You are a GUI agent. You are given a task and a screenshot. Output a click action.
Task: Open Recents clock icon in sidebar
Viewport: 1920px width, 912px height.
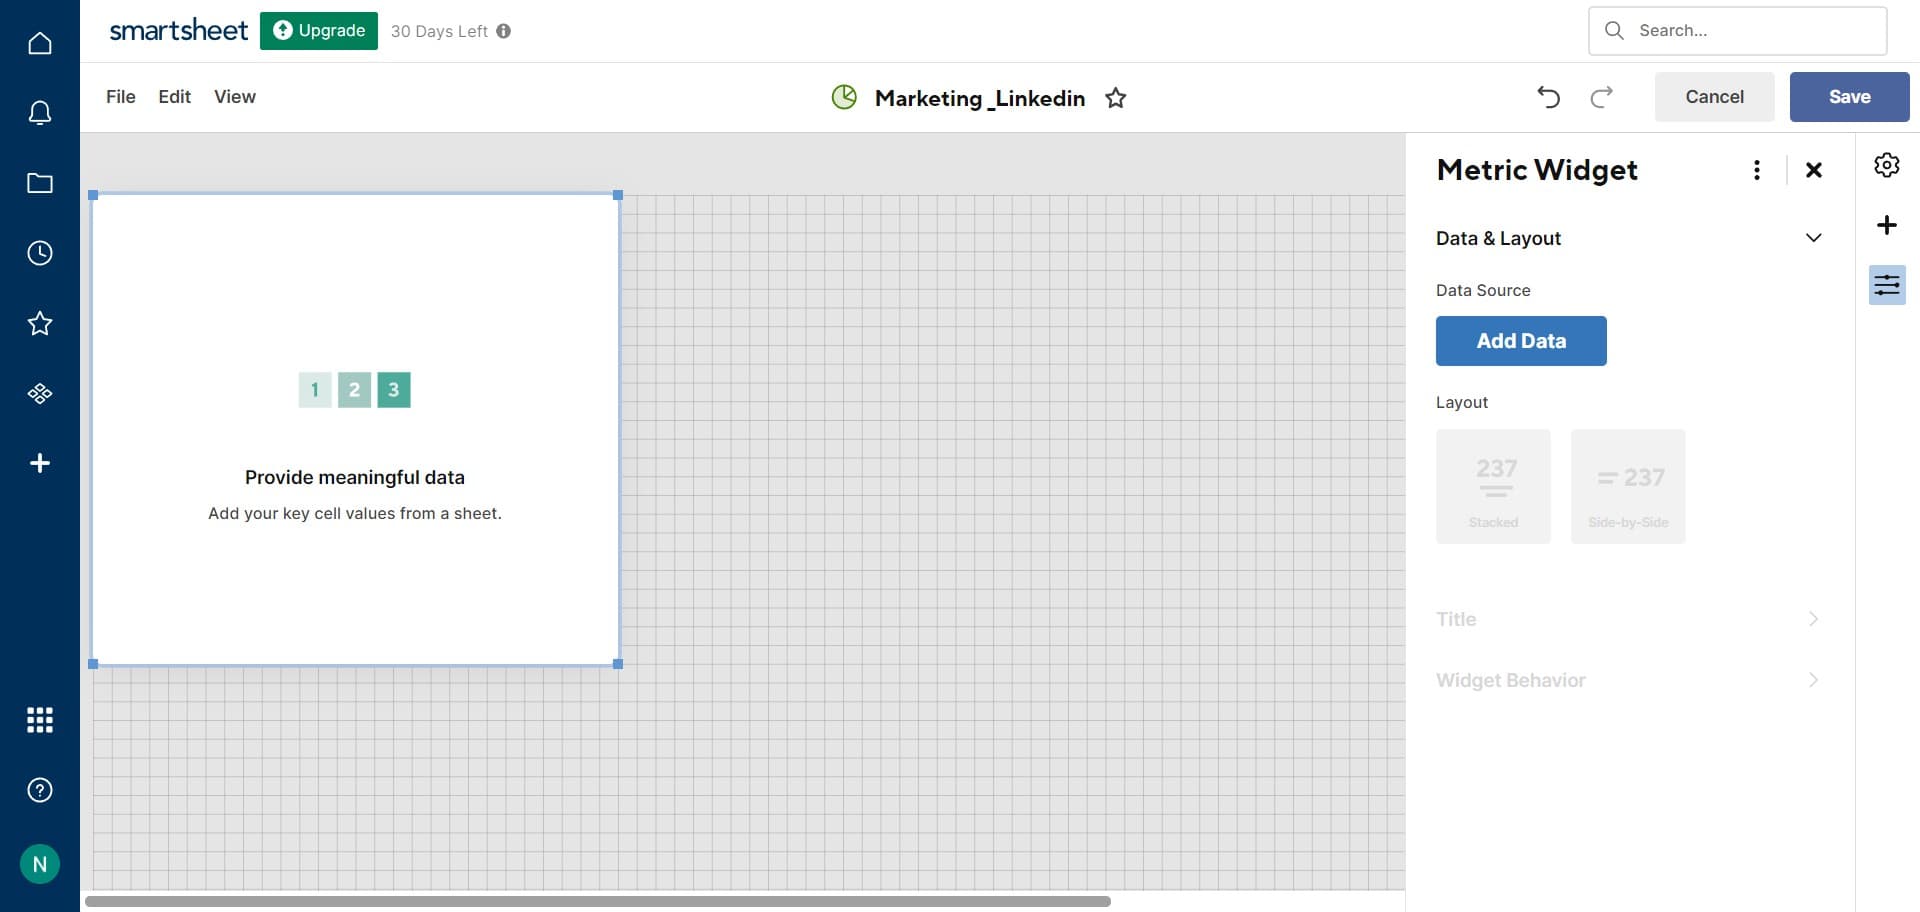(x=40, y=253)
